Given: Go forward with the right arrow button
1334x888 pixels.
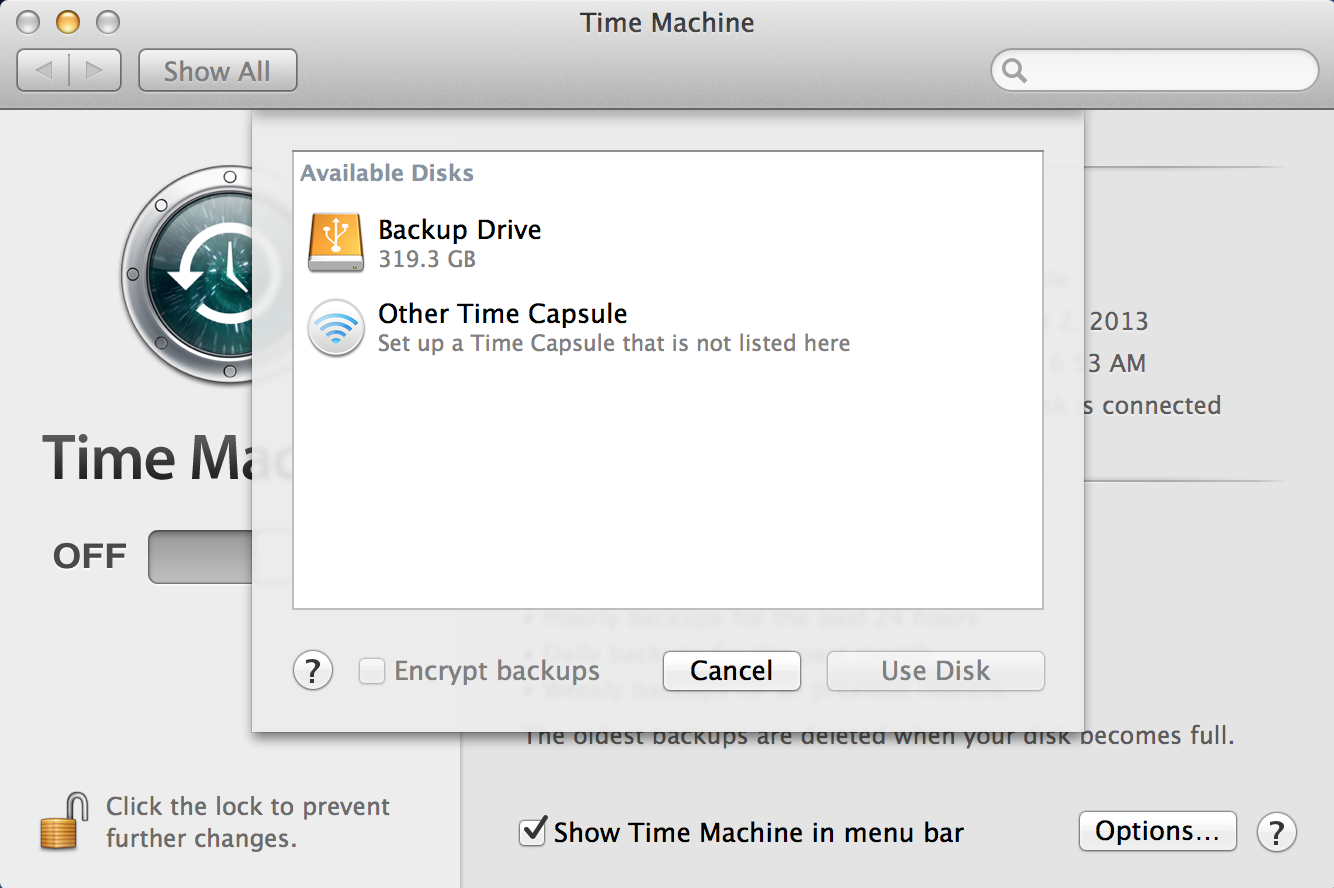Looking at the screenshot, I should click(95, 71).
